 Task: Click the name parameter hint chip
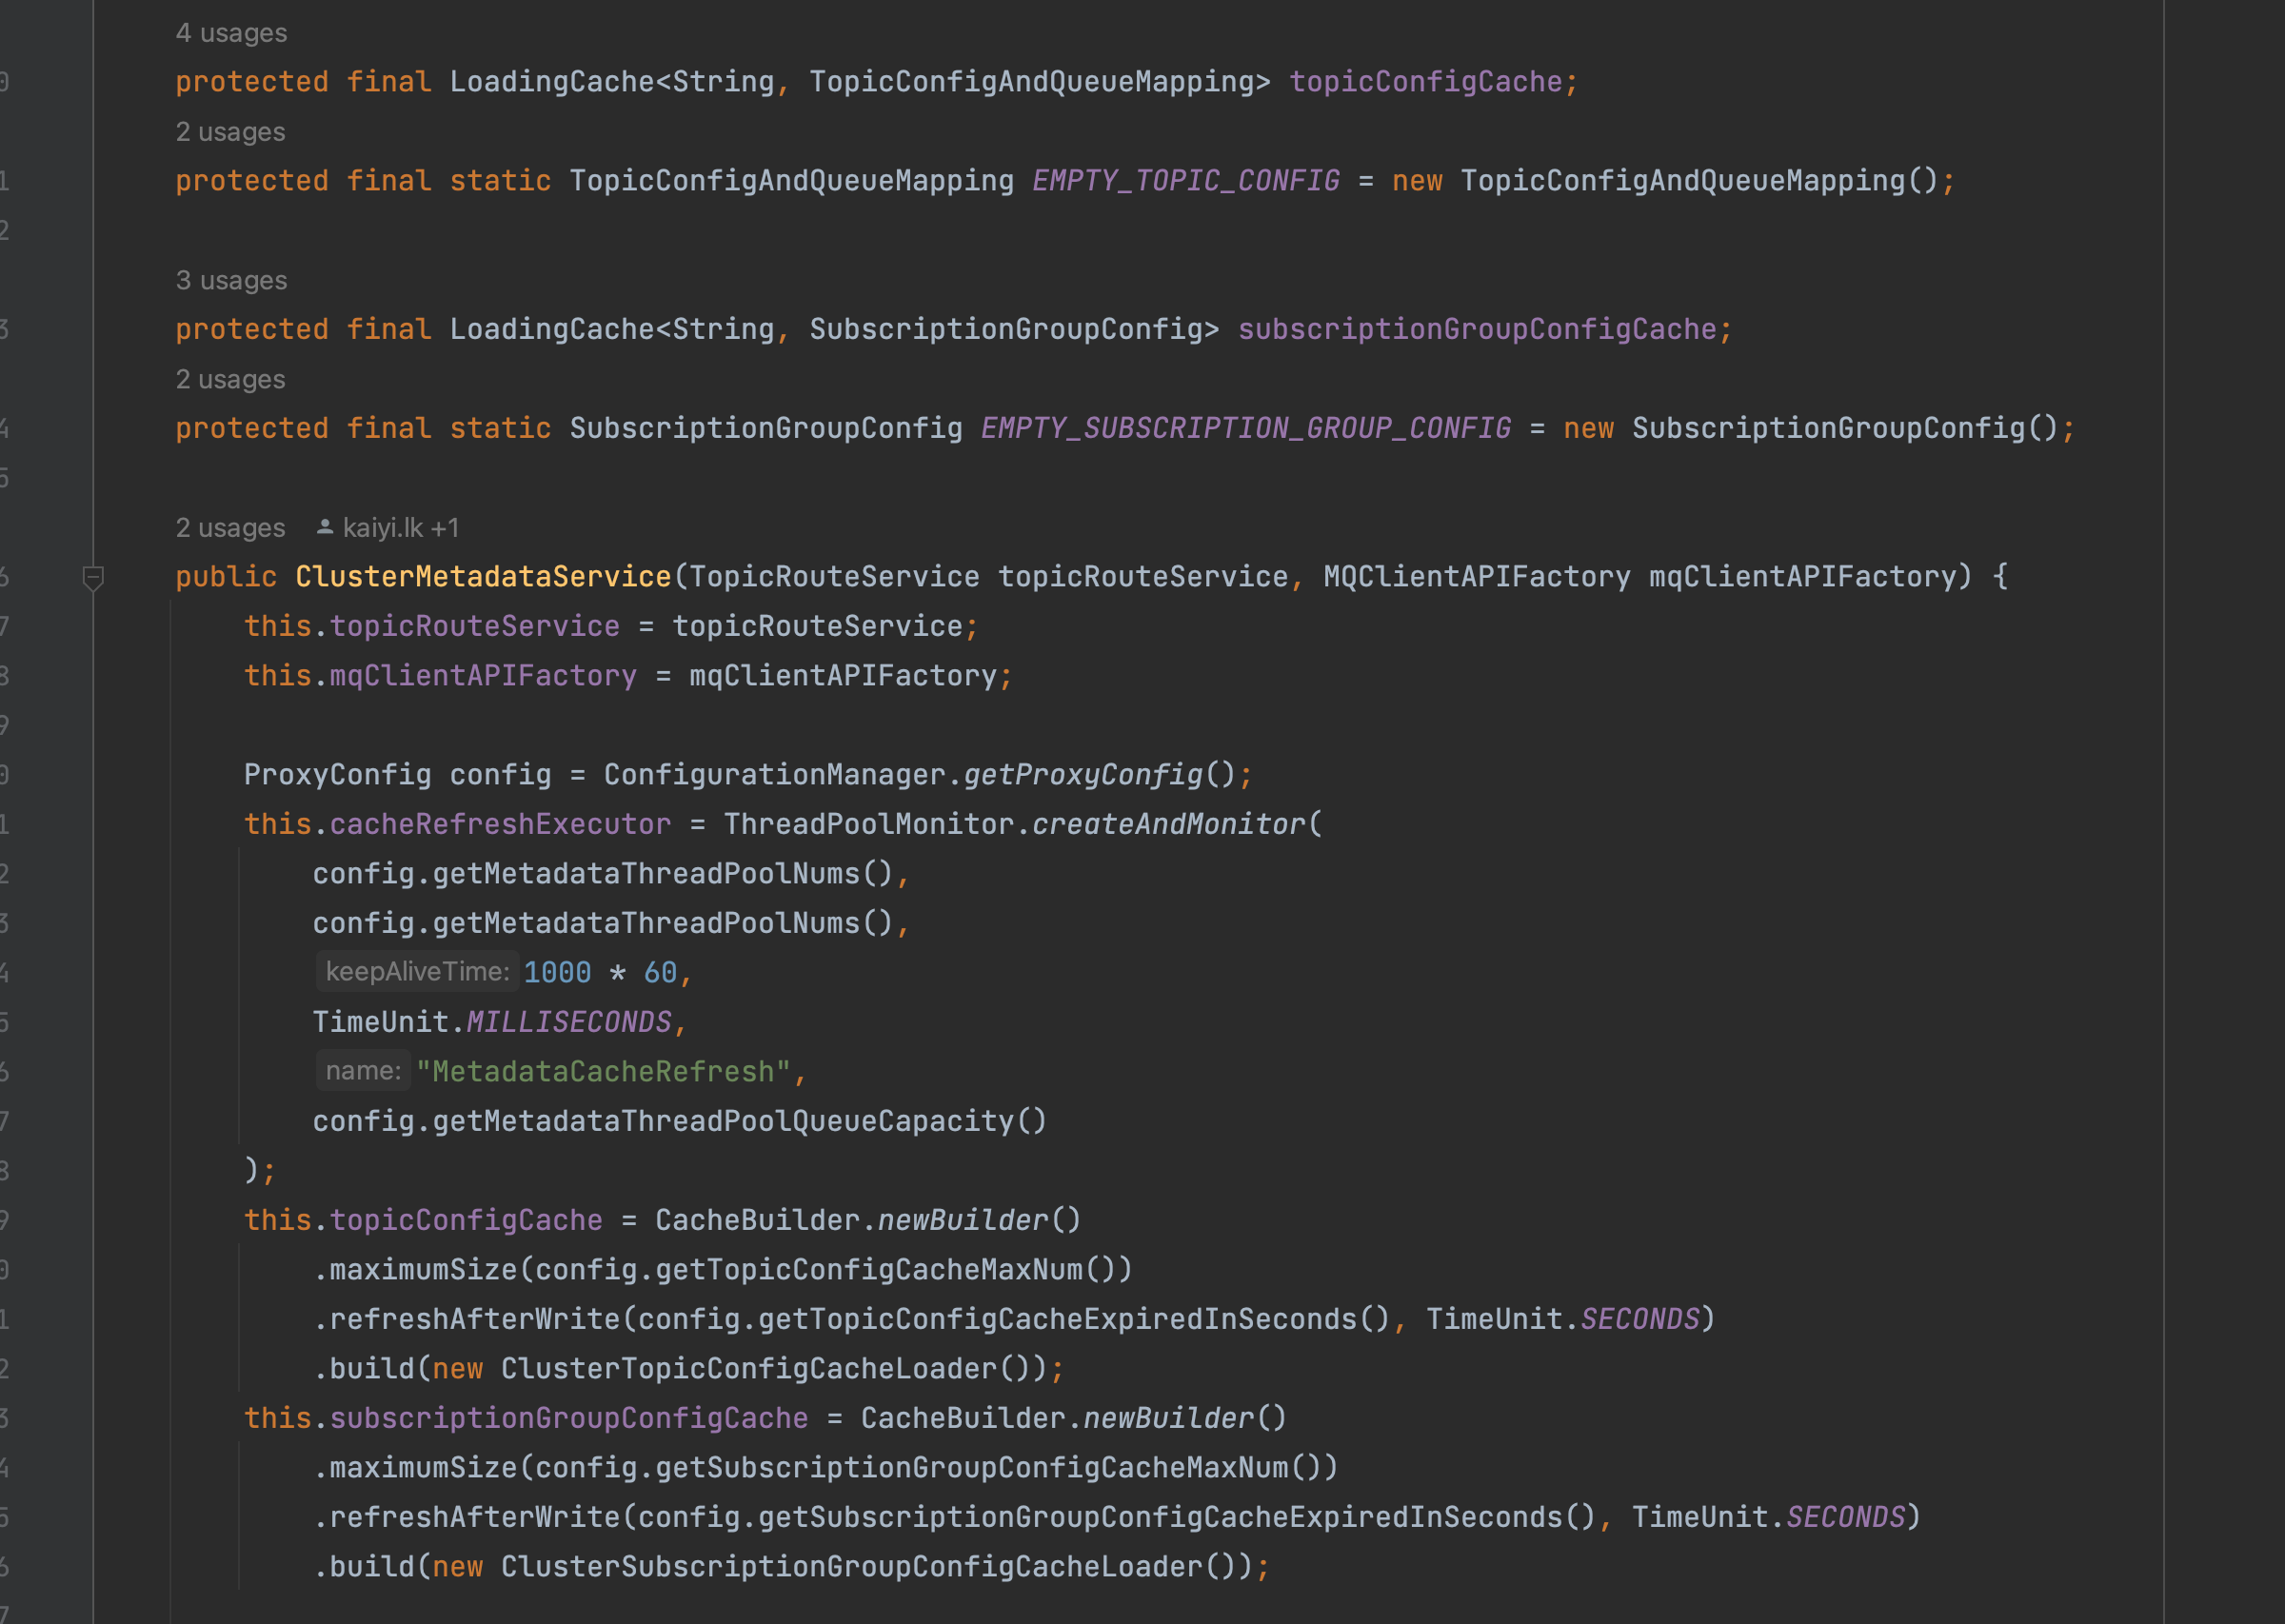(x=362, y=1070)
